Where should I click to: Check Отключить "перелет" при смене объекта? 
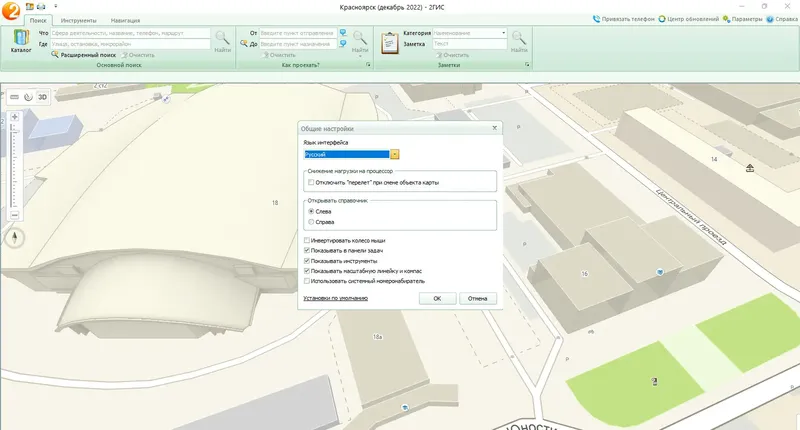coord(311,182)
